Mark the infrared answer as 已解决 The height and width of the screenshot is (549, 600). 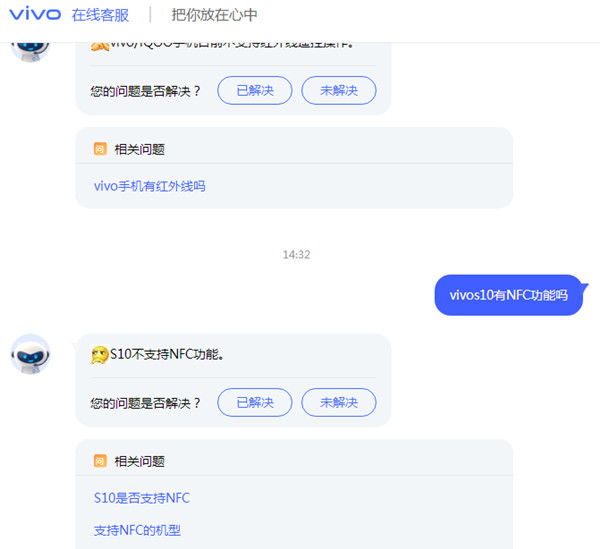point(255,90)
